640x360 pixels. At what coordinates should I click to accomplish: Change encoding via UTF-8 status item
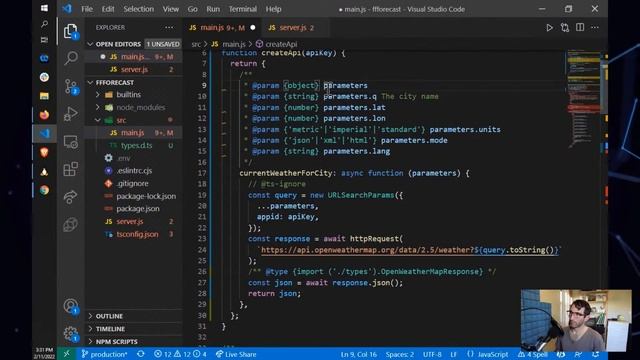click(432, 354)
